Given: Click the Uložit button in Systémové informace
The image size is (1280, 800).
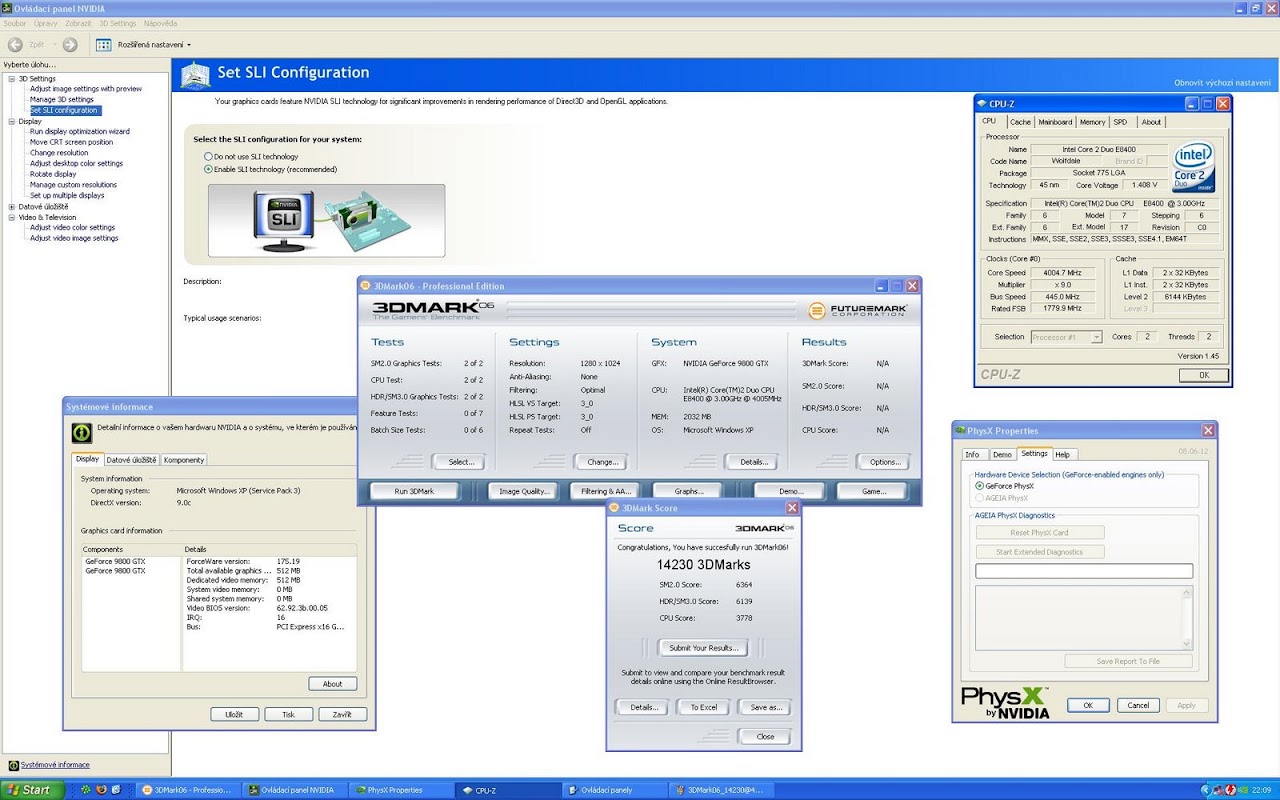Looking at the screenshot, I should (x=235, y=714).
